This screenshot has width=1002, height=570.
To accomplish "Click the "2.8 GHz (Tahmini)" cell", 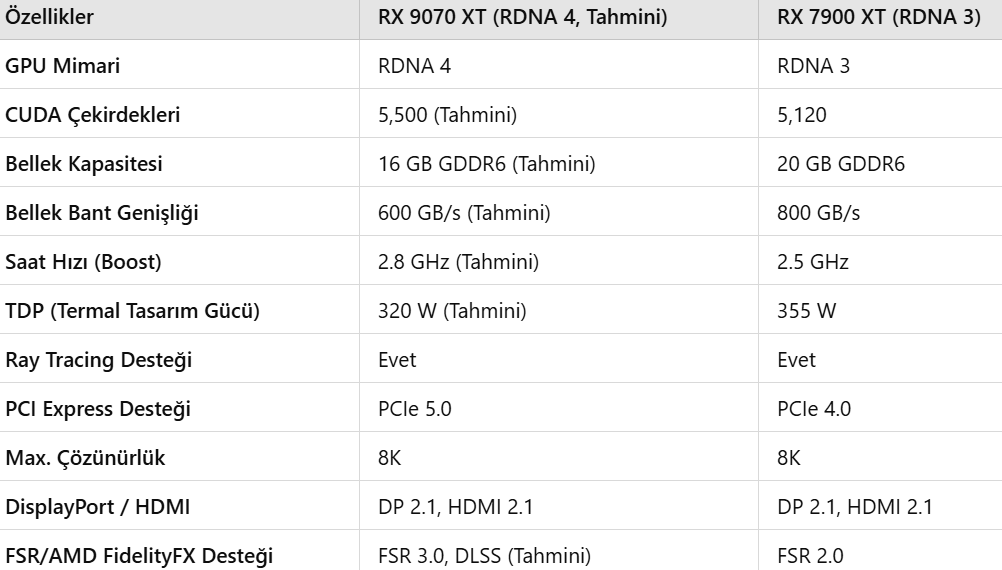I will 458,262.
